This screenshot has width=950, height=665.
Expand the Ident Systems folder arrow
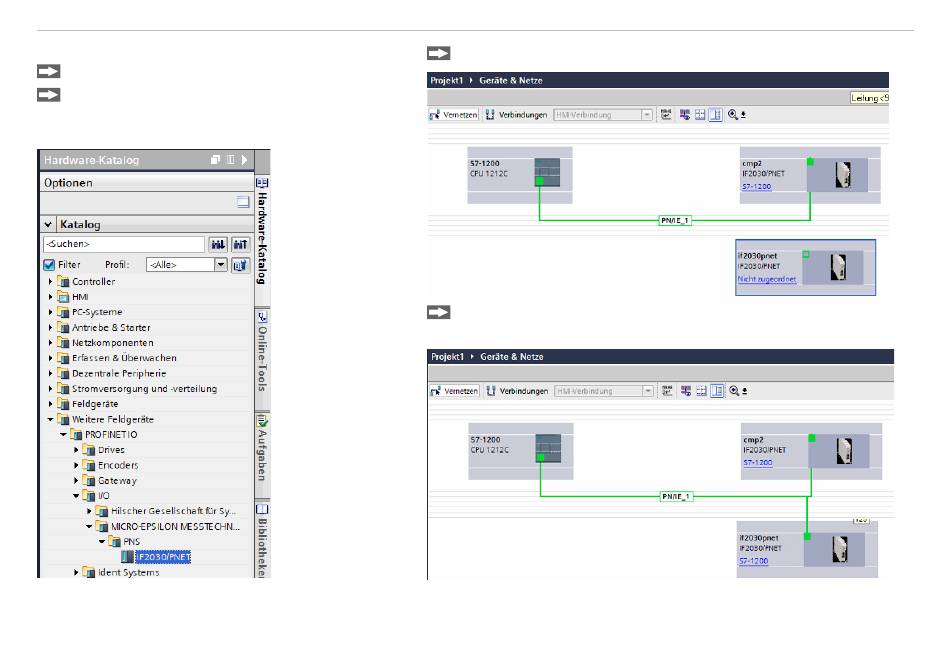coord(76,572)
